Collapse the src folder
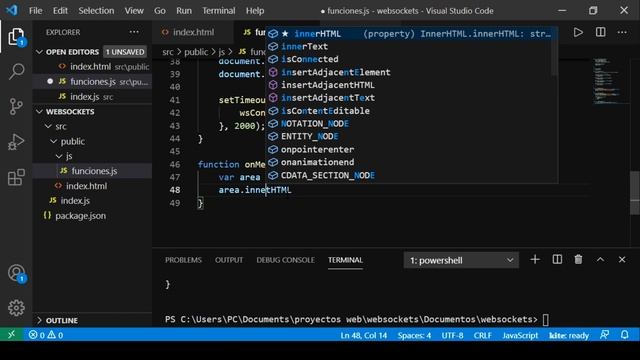This screenshot has width=640, height=360. click(x=49, y=127)
